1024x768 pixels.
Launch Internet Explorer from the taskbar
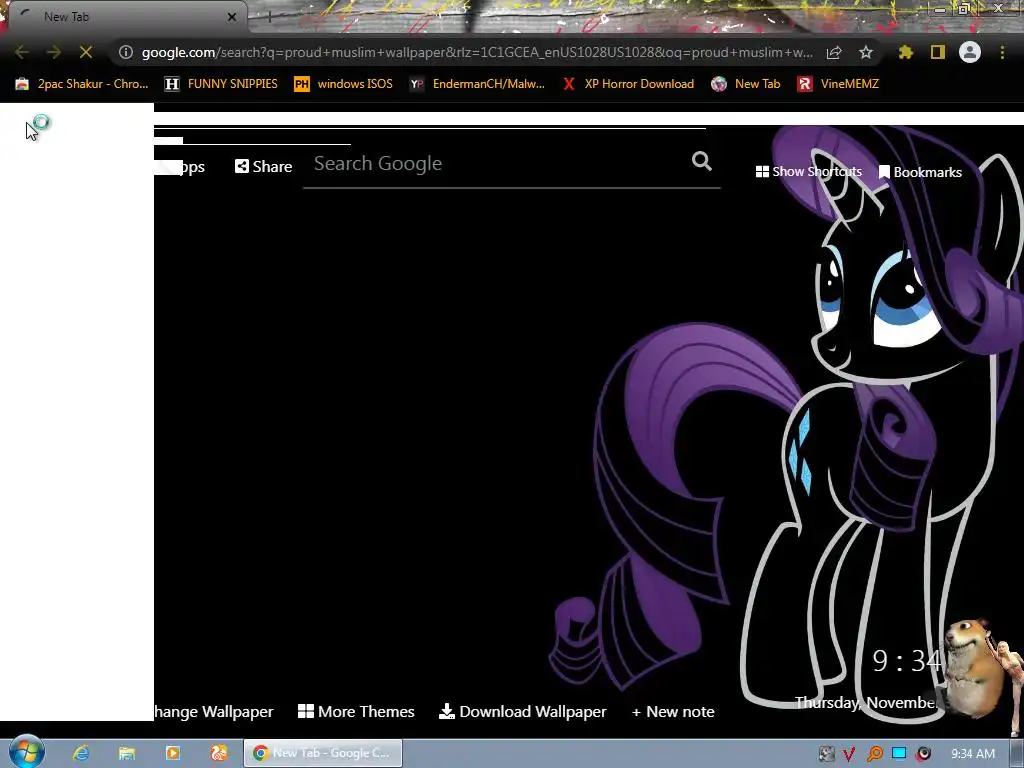tap(81, 753)
